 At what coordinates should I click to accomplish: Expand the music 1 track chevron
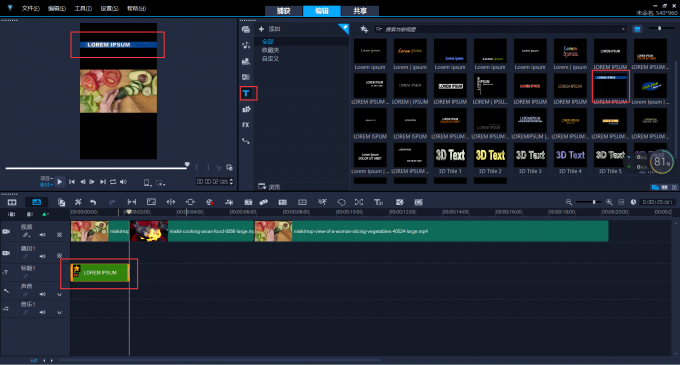coord(59,312)
